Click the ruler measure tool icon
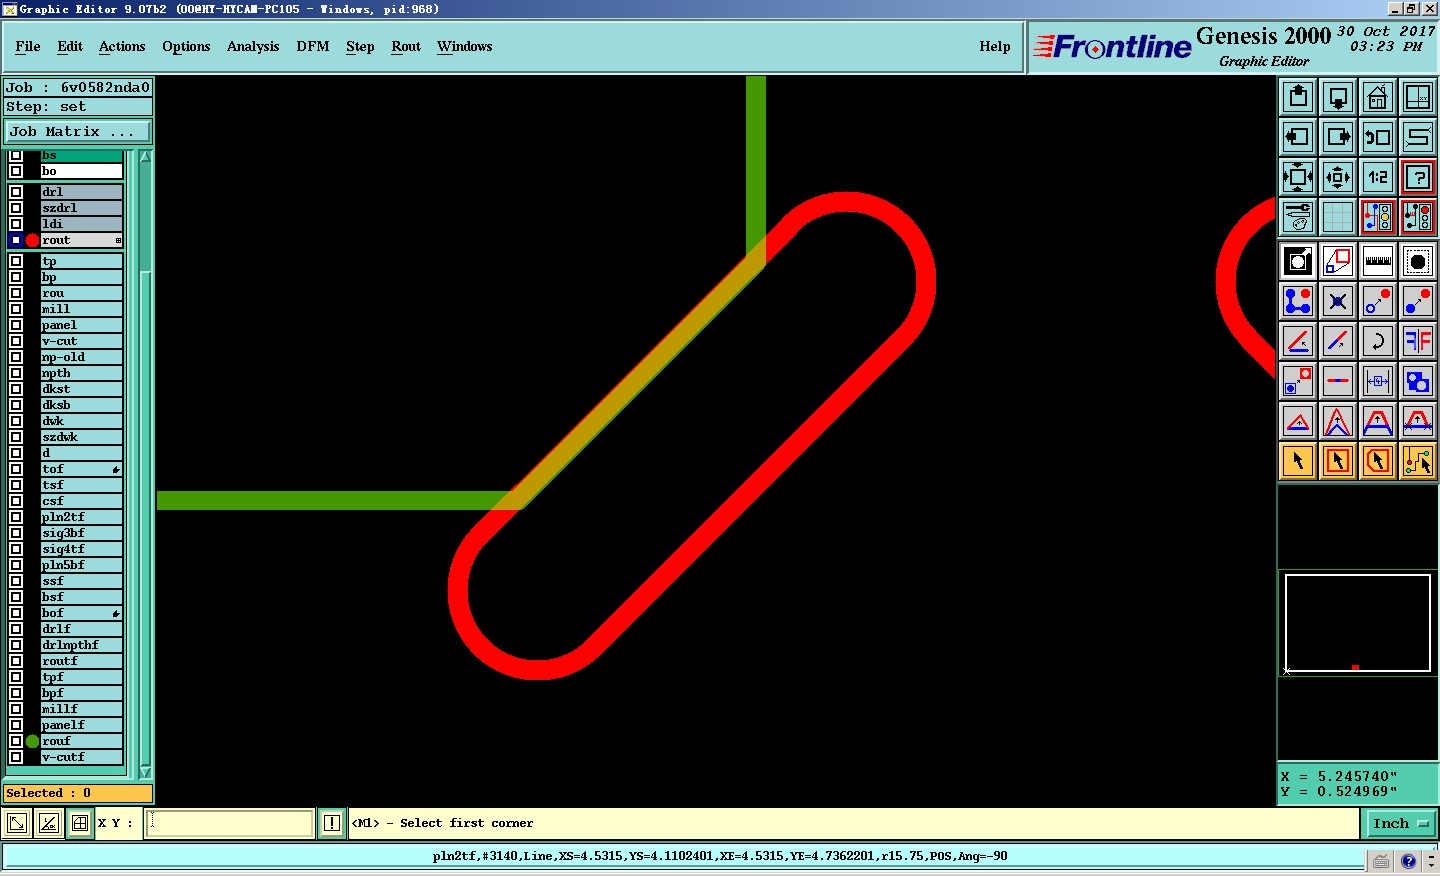1440x876 pixels. click(1378, 261)
